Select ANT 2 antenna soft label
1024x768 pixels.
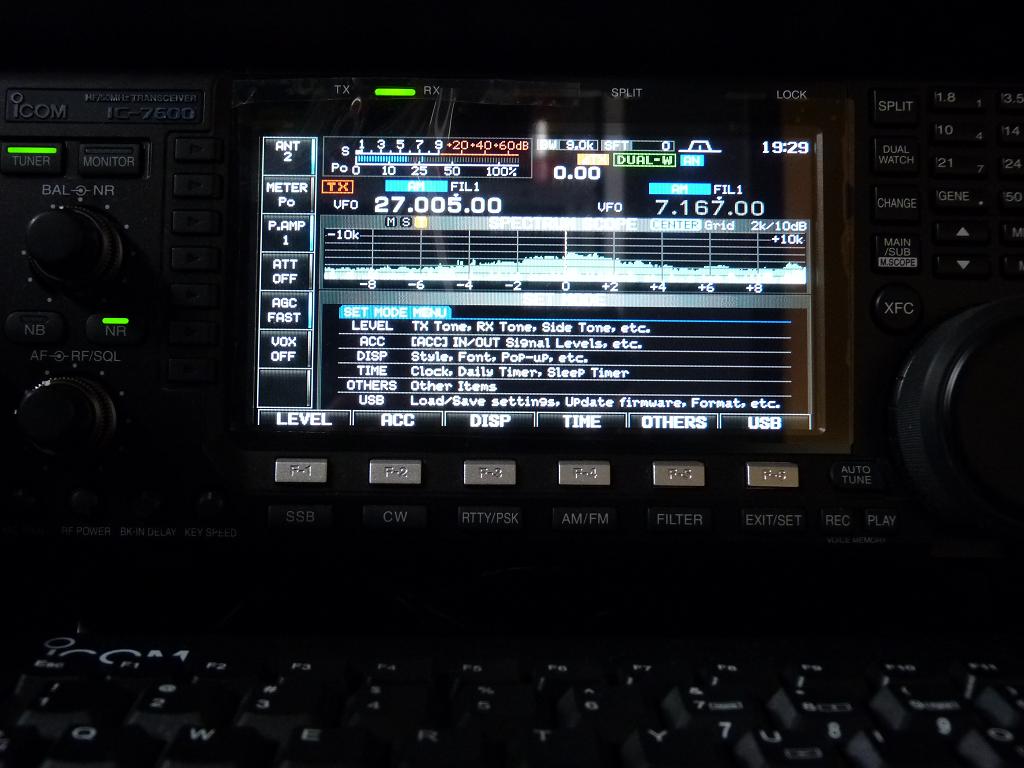point(288,153)
